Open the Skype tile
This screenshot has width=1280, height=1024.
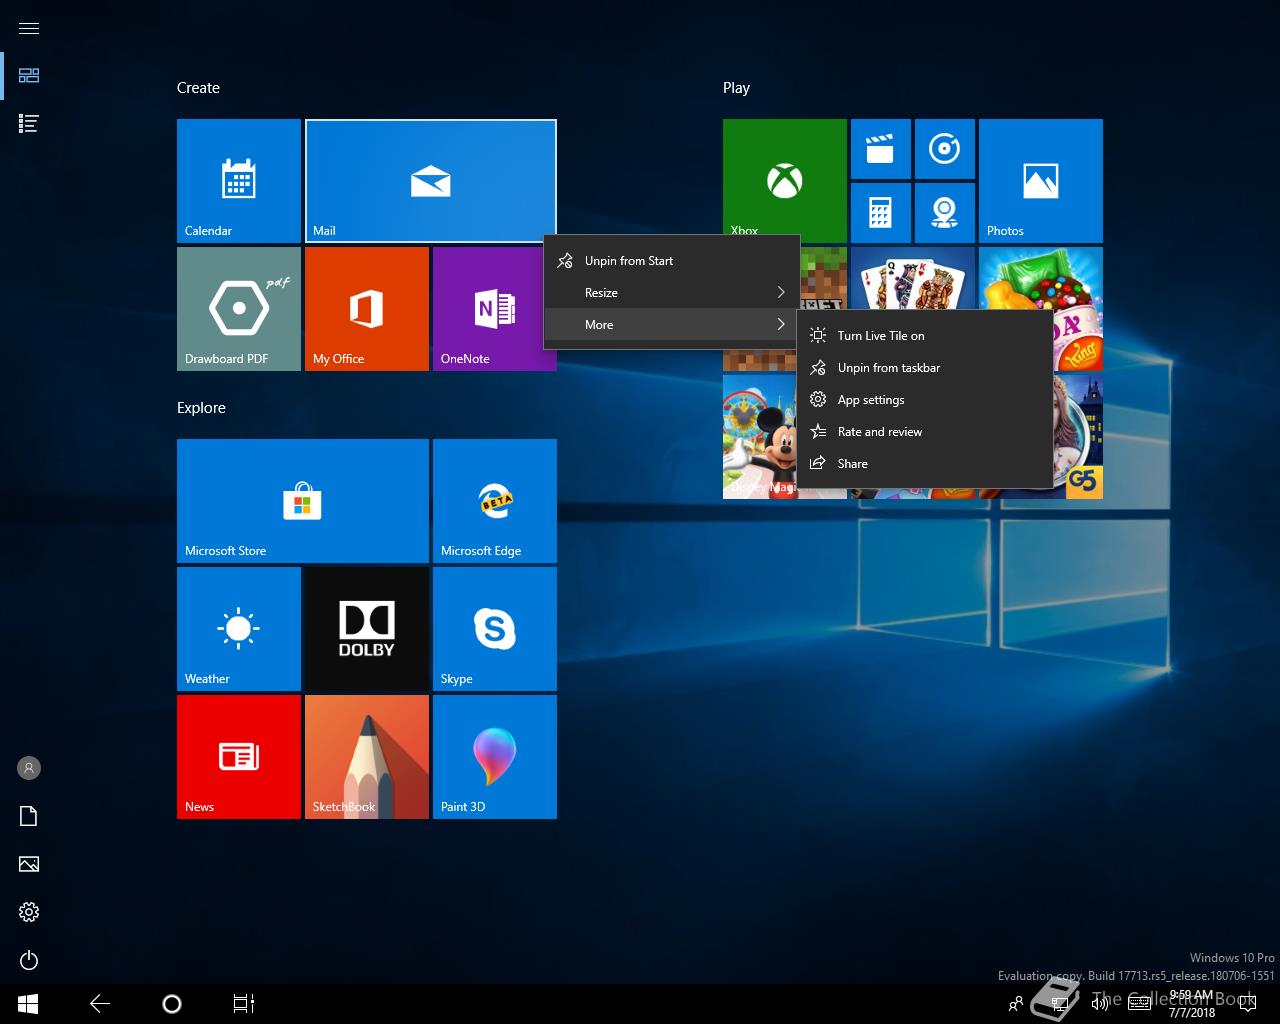click(495, 629)
